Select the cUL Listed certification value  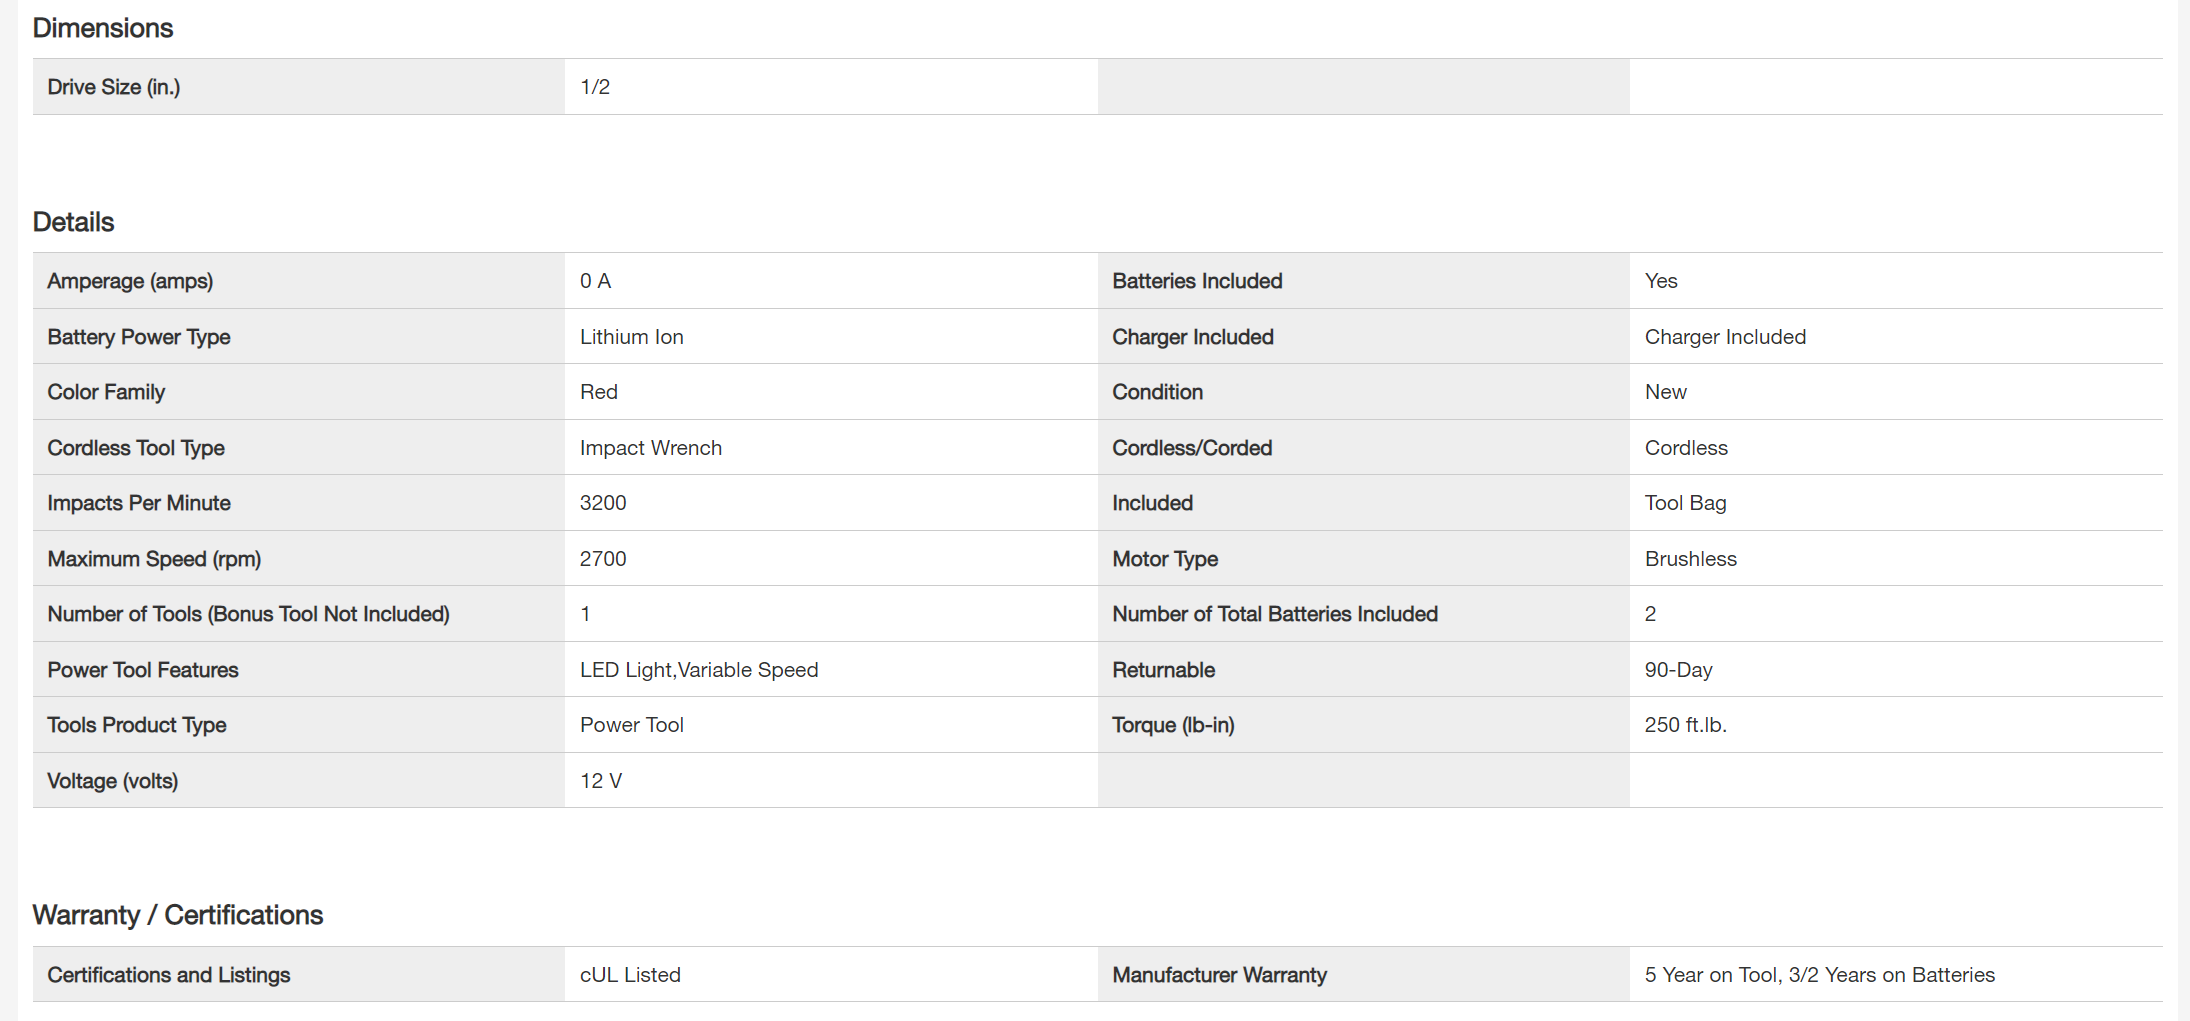pyautogui.click(x=630, y=975)
